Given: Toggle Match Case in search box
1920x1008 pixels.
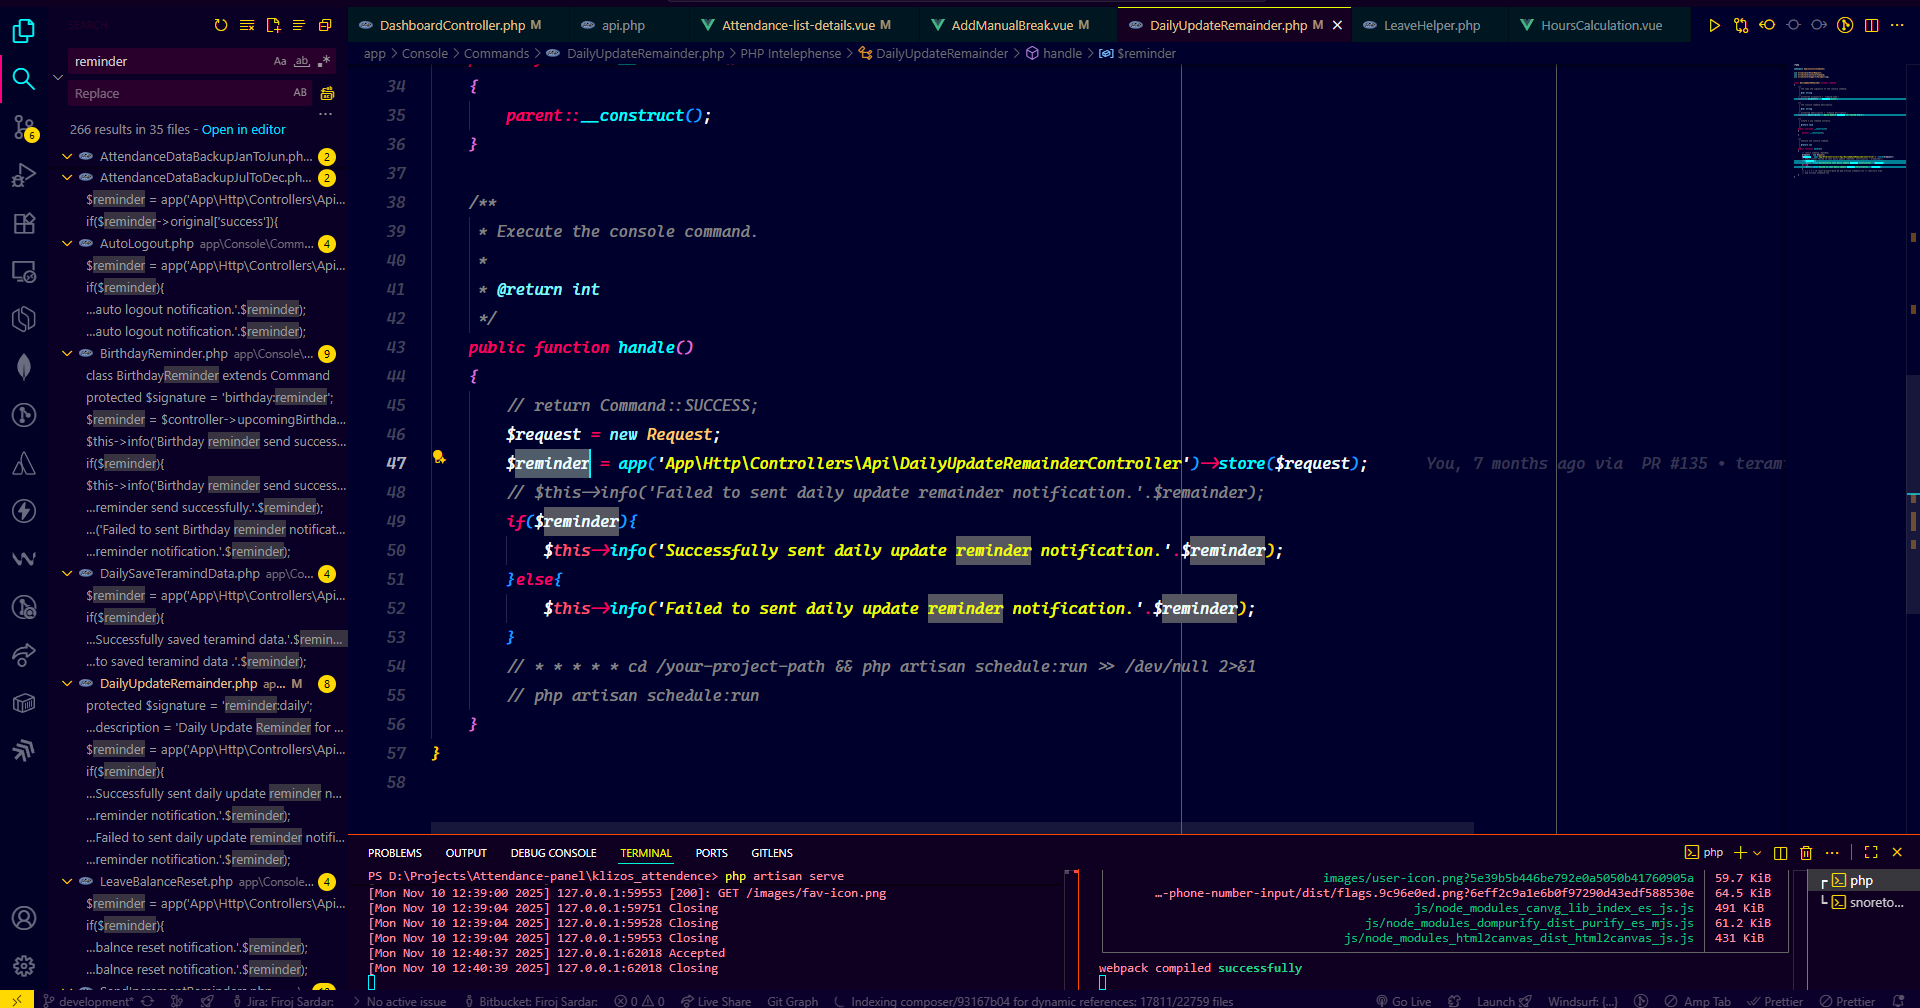Looking at the screenshot, I should (x=280, y=62).
